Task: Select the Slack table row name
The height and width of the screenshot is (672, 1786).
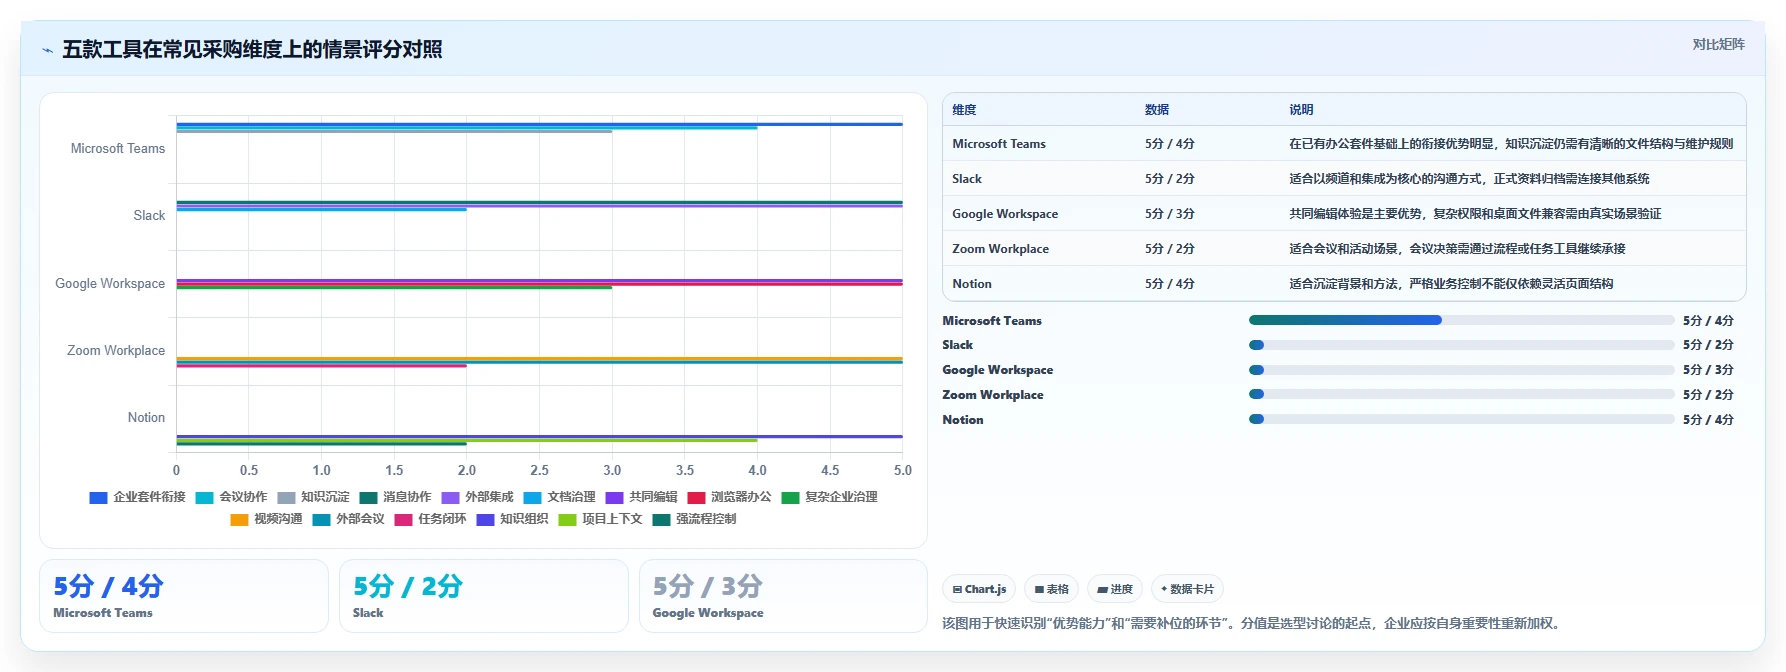Action: coord(967,179)
